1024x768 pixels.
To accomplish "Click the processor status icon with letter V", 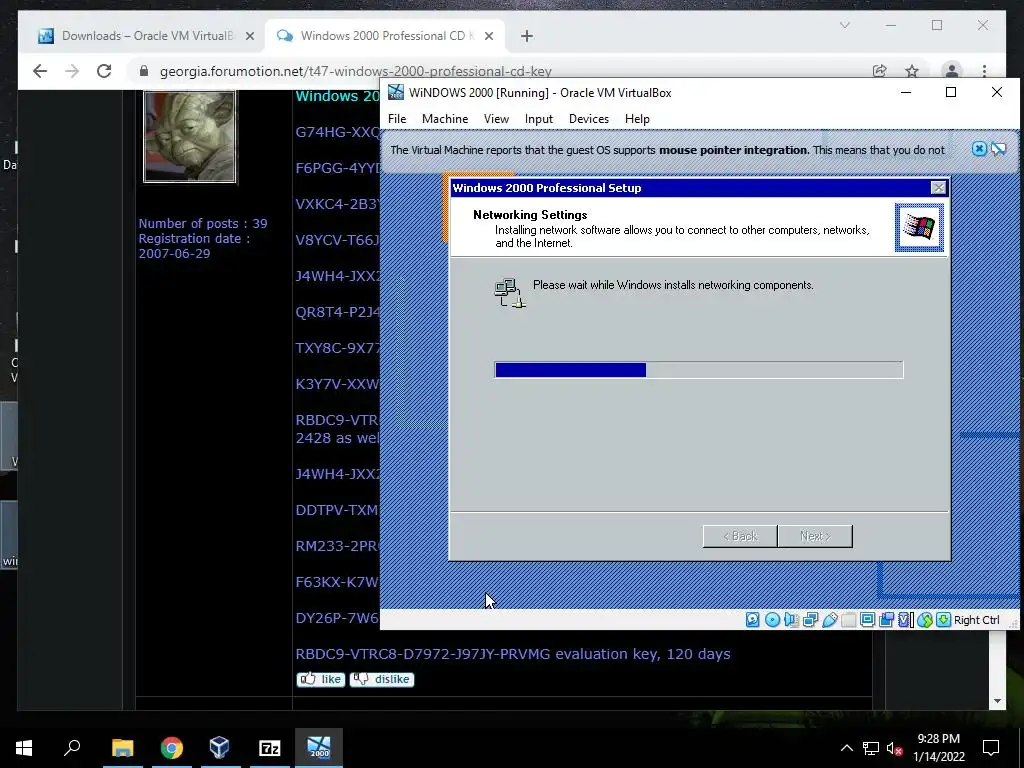I will point(906,620).
